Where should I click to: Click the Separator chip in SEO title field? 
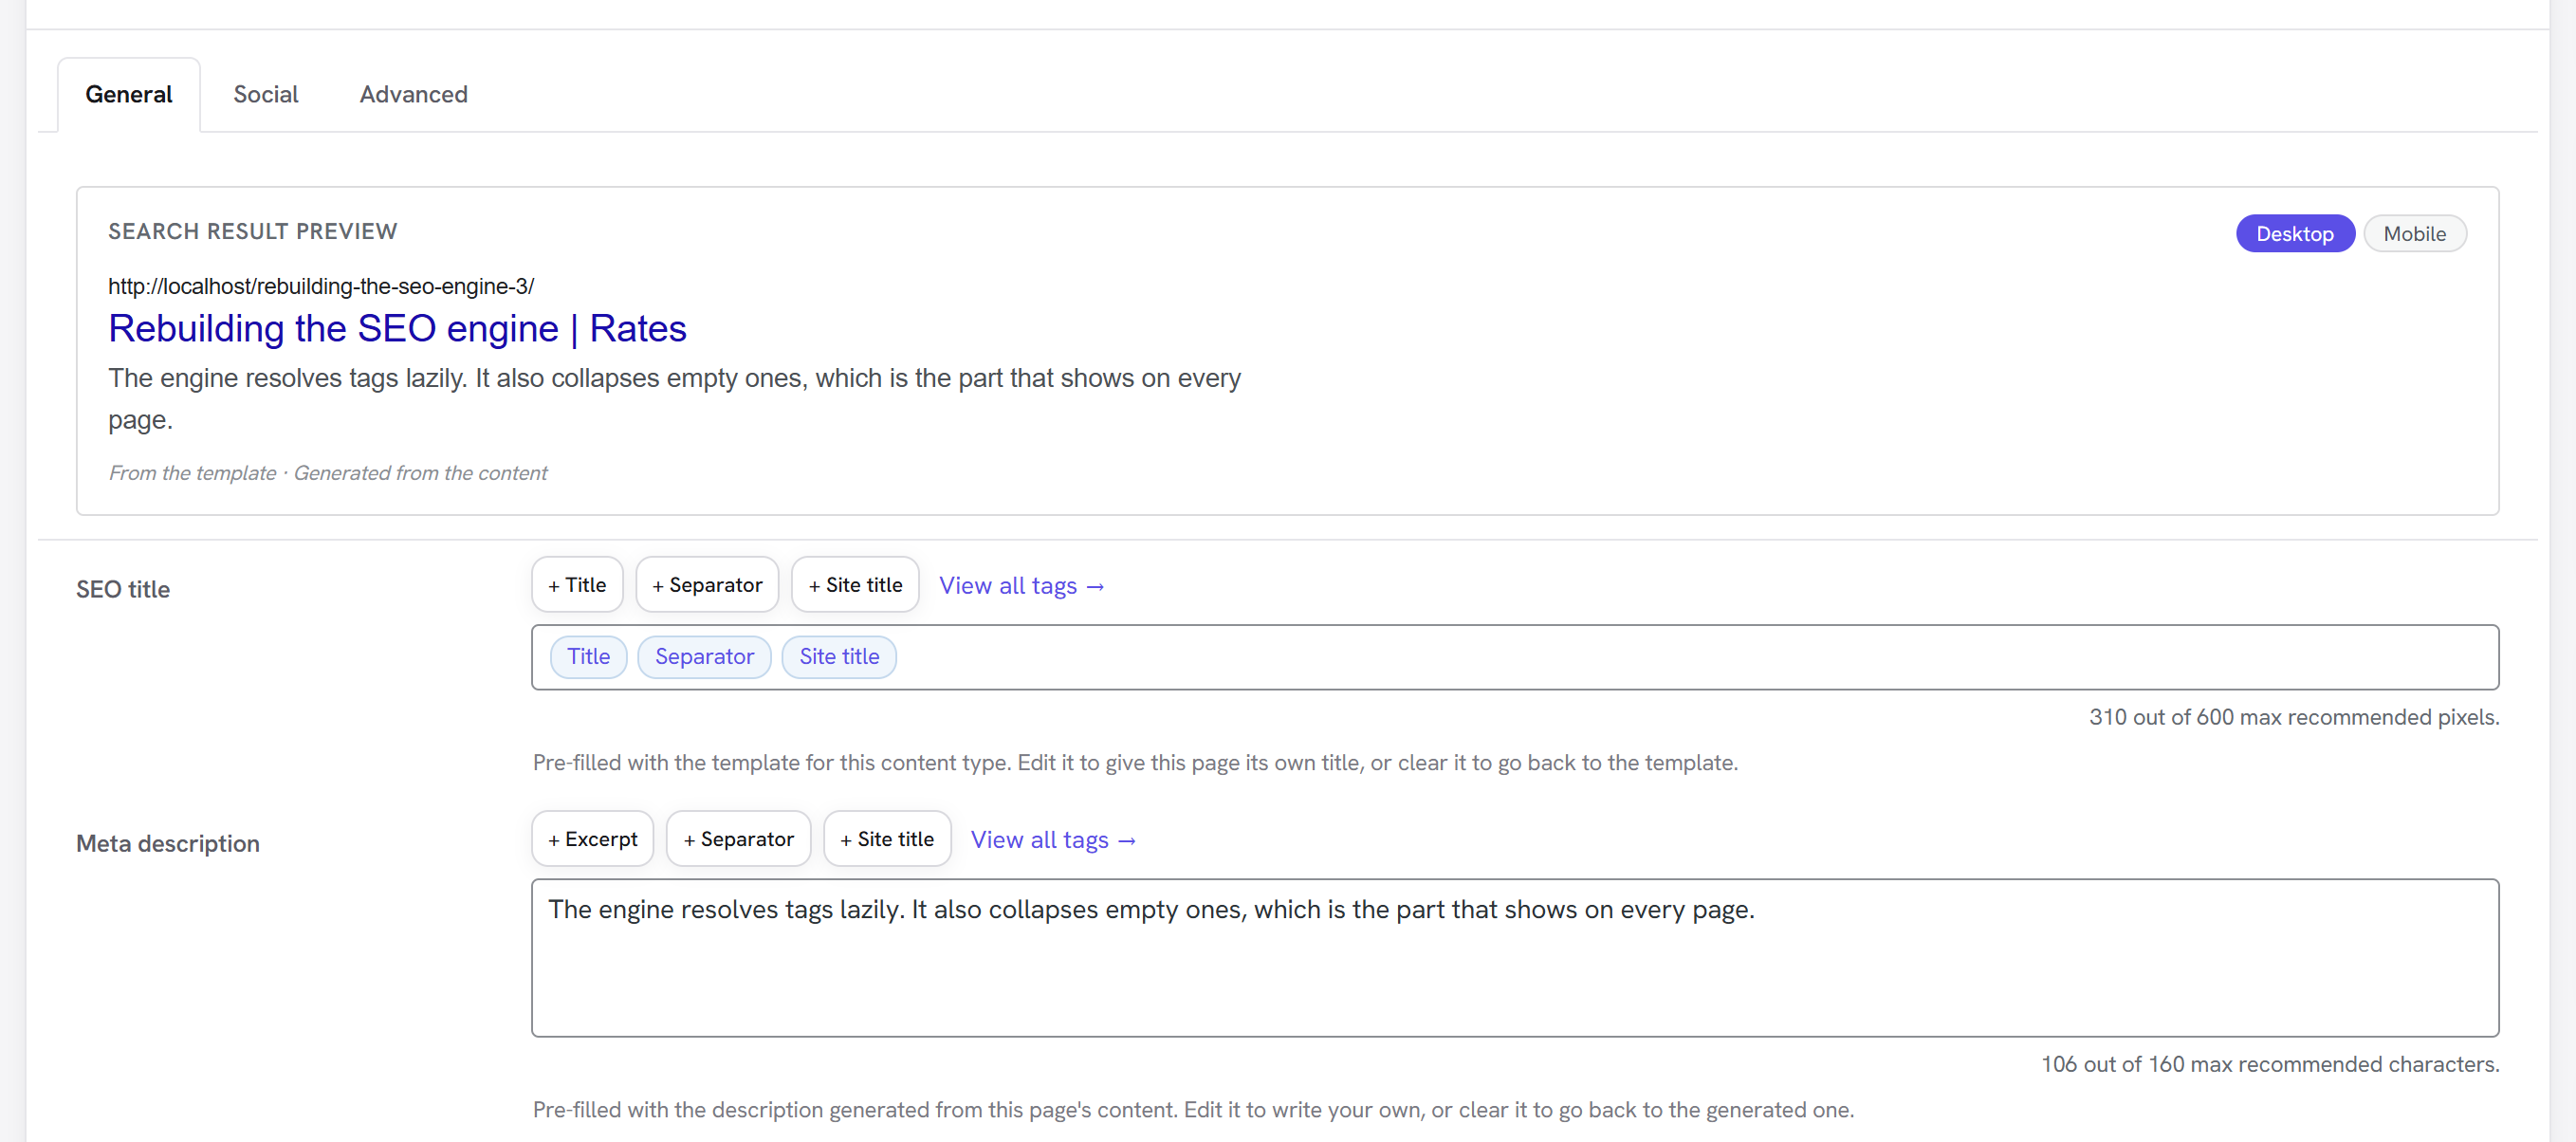704,657
